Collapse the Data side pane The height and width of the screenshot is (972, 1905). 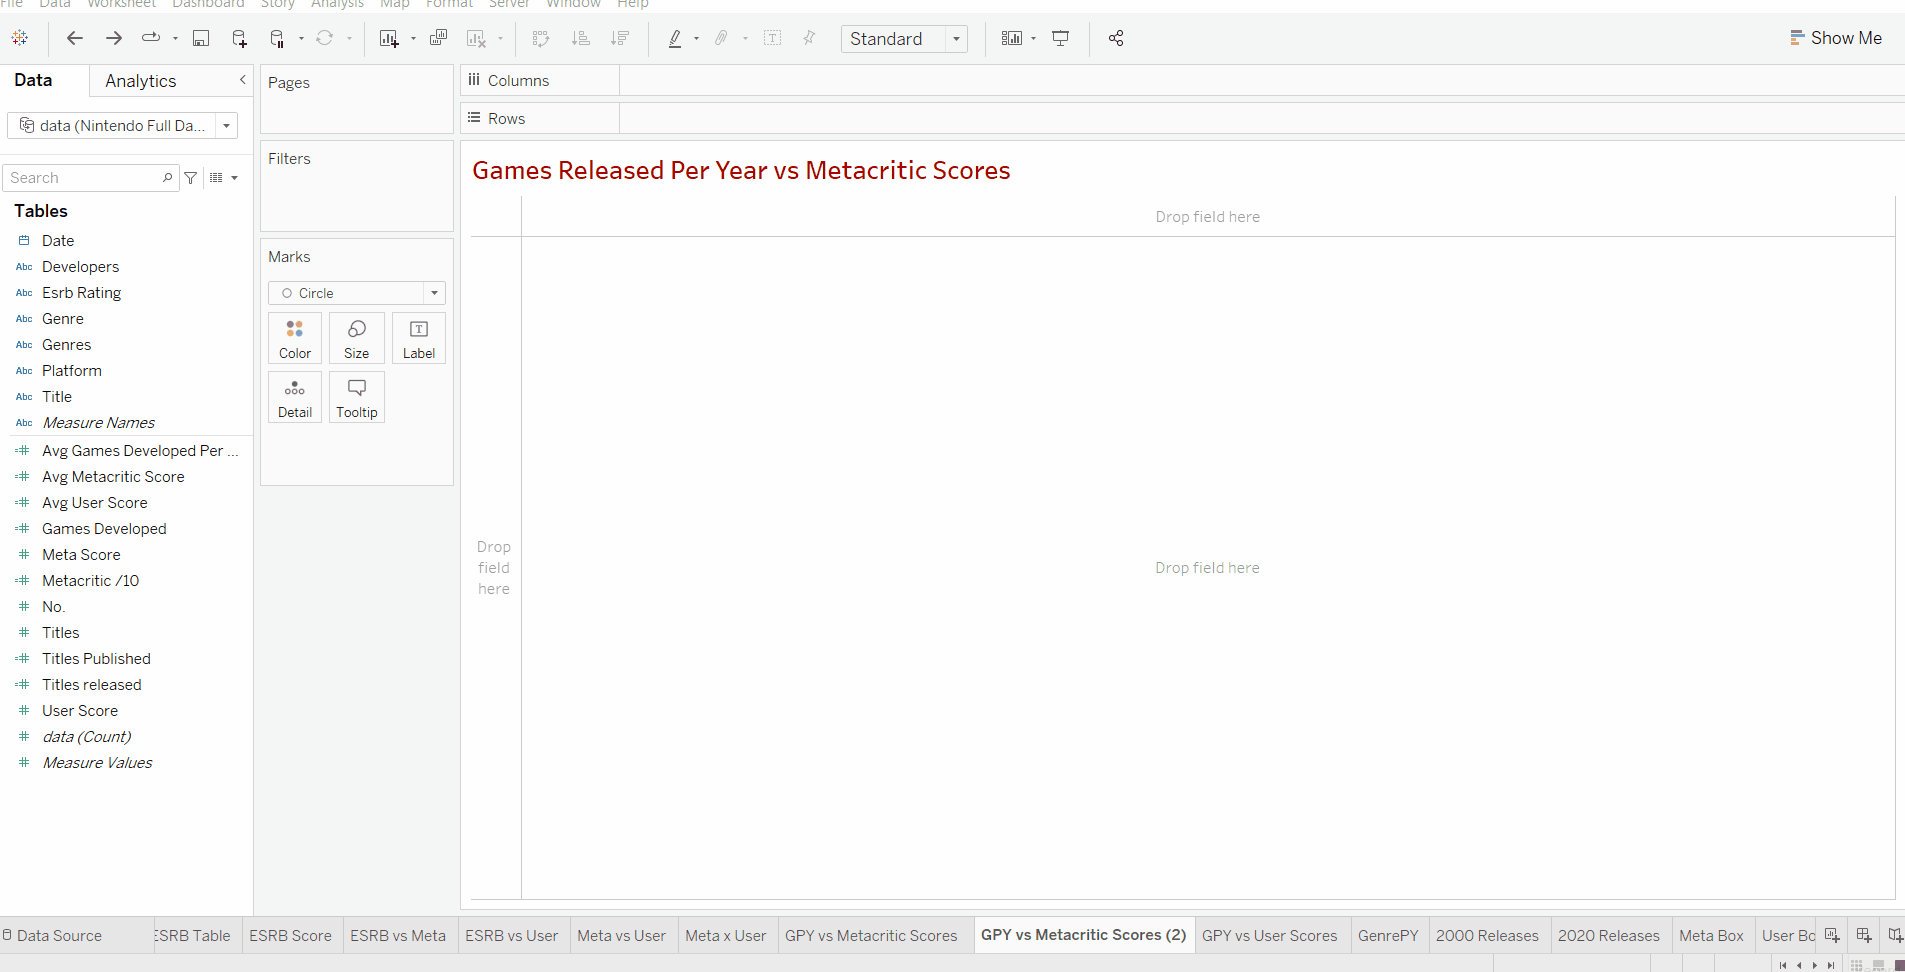242,80
